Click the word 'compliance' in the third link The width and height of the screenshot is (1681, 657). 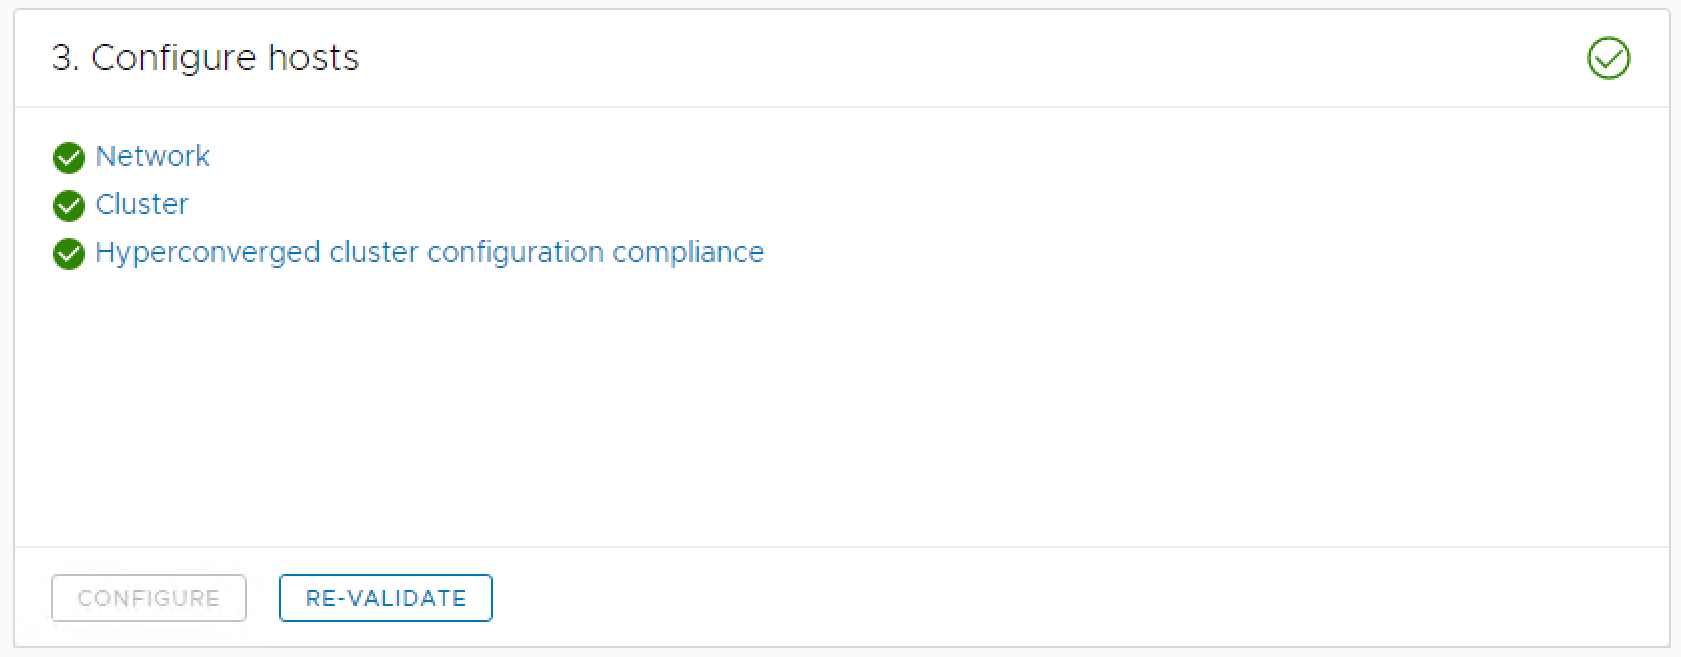[688, 252]
